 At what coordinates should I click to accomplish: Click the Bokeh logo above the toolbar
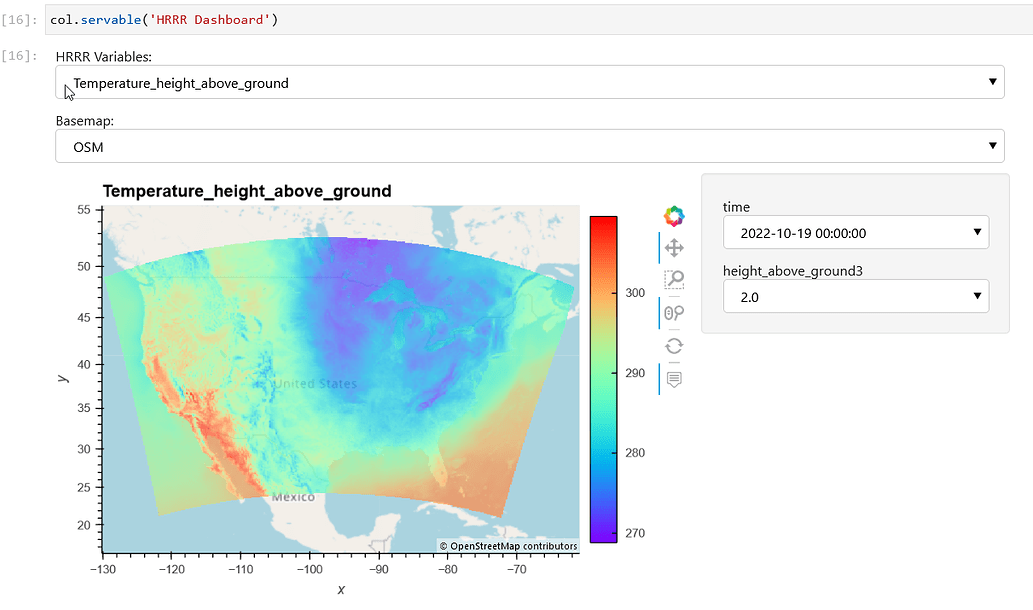pyautogui.click(x=674, y=216)
